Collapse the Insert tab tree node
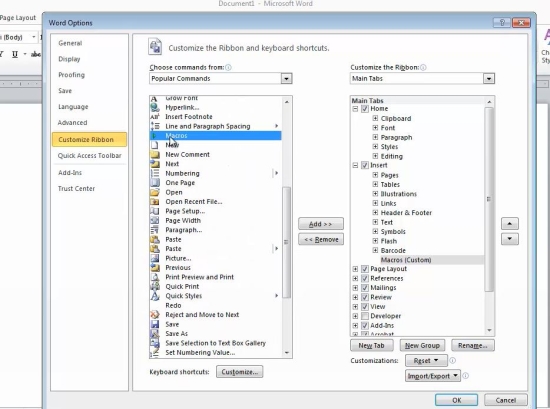The image size is (550, 409). pyautogui.click(x=355, y=165)
